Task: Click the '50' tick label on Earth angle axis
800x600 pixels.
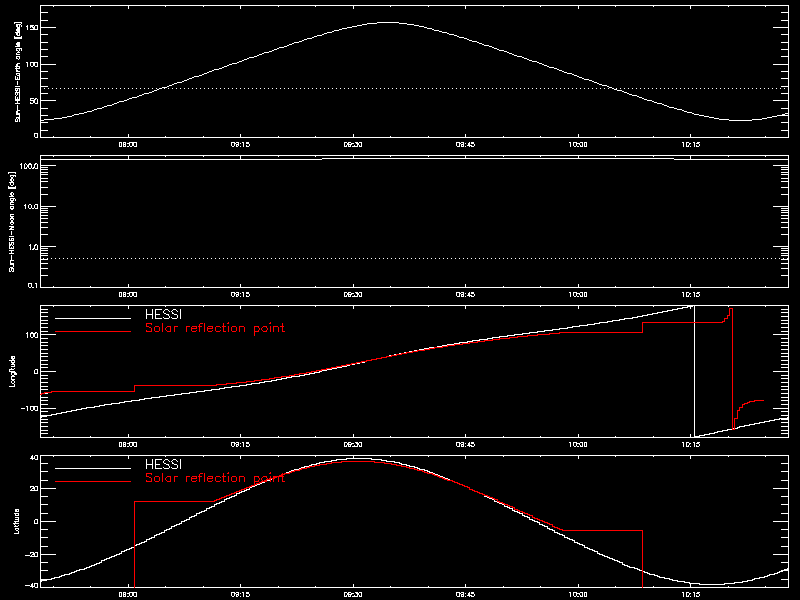Action: pyautogui.click(x=34, y=101)
